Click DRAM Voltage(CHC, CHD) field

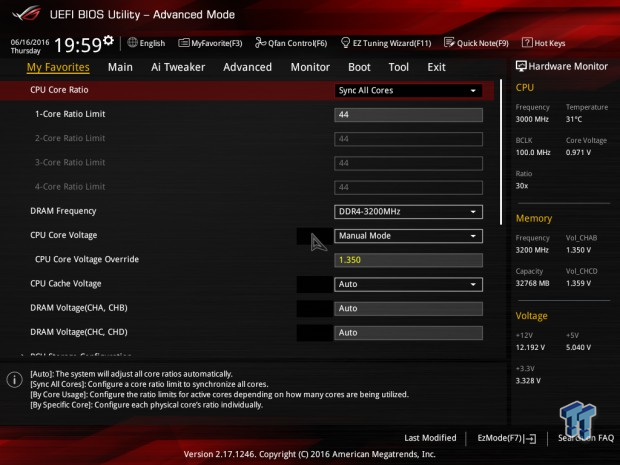(408, 333)
